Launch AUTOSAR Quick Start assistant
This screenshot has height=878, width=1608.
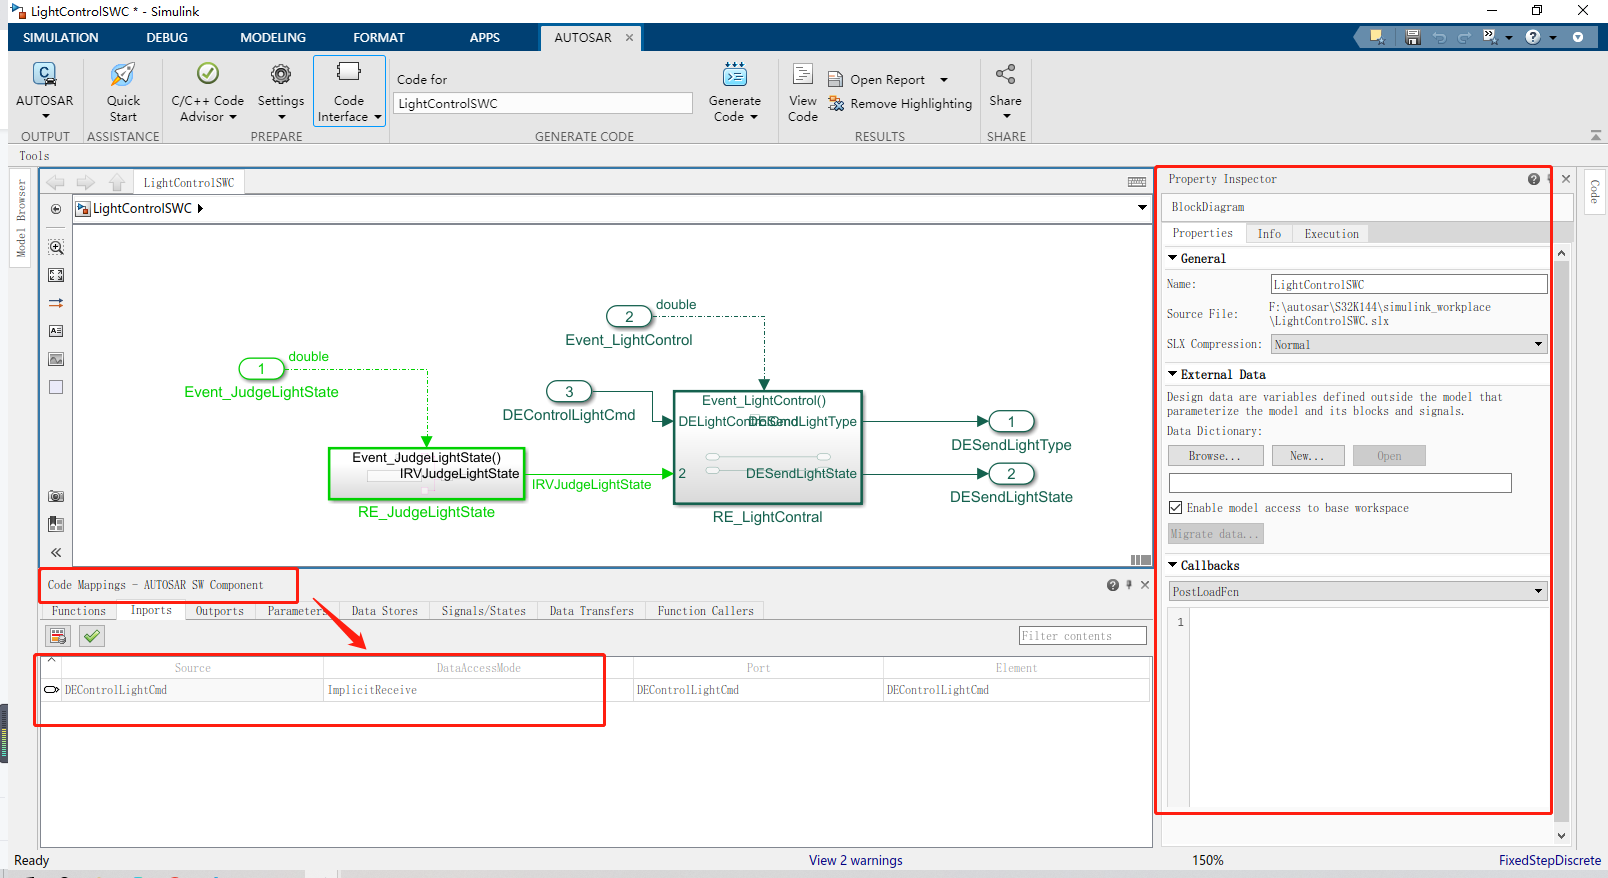click(x=123, y=75)
